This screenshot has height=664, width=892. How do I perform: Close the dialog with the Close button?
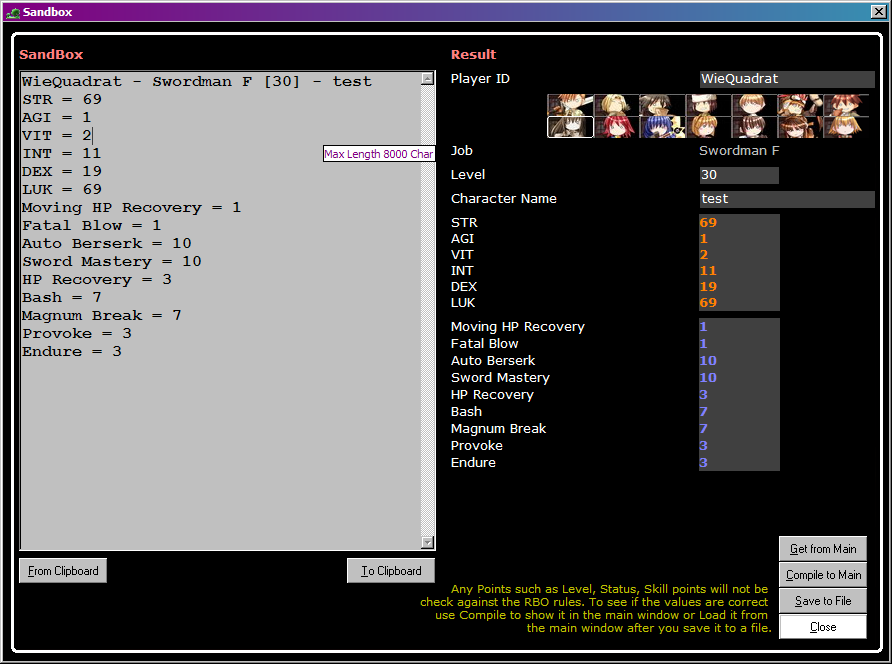coord(823,627)
